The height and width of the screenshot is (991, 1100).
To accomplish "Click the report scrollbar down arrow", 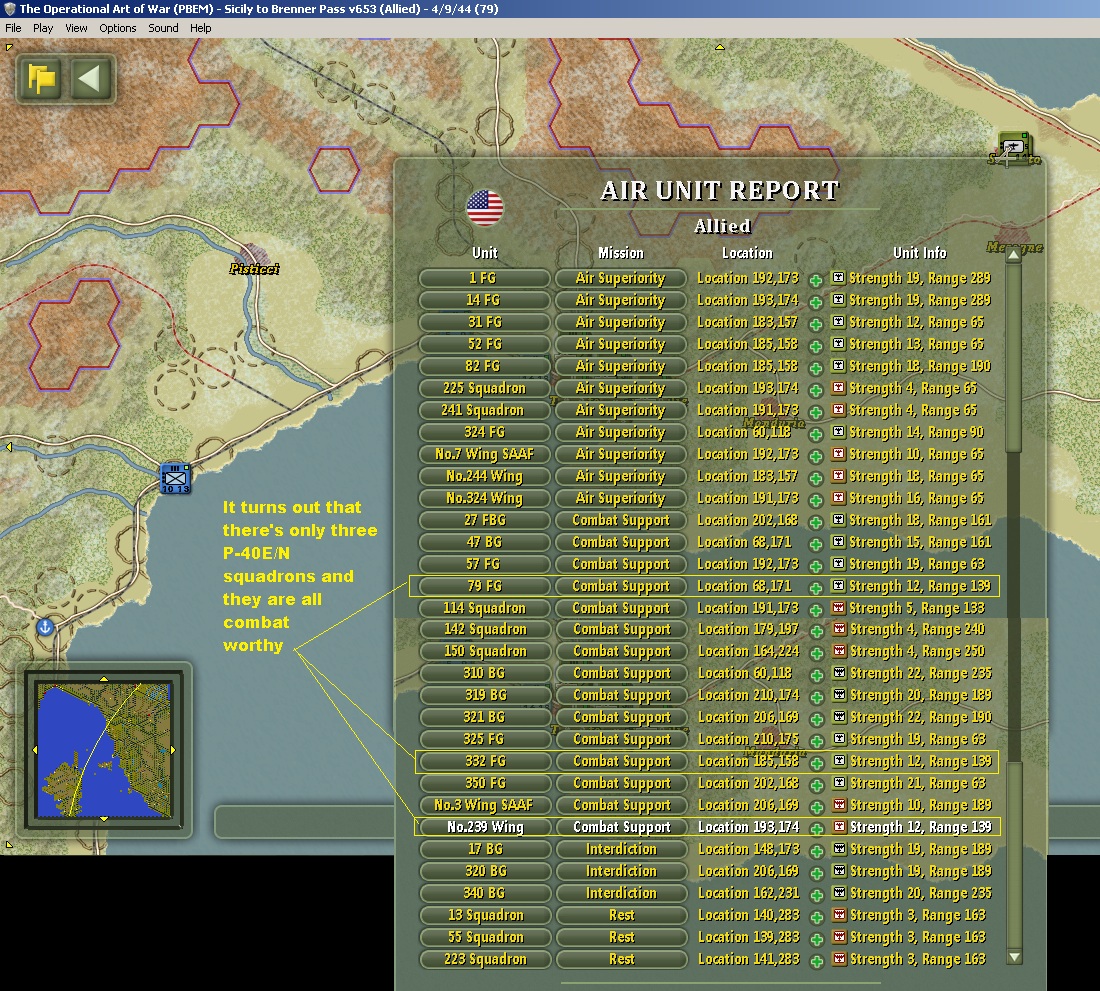I will pyautogui.click(x=1014, y=957).
